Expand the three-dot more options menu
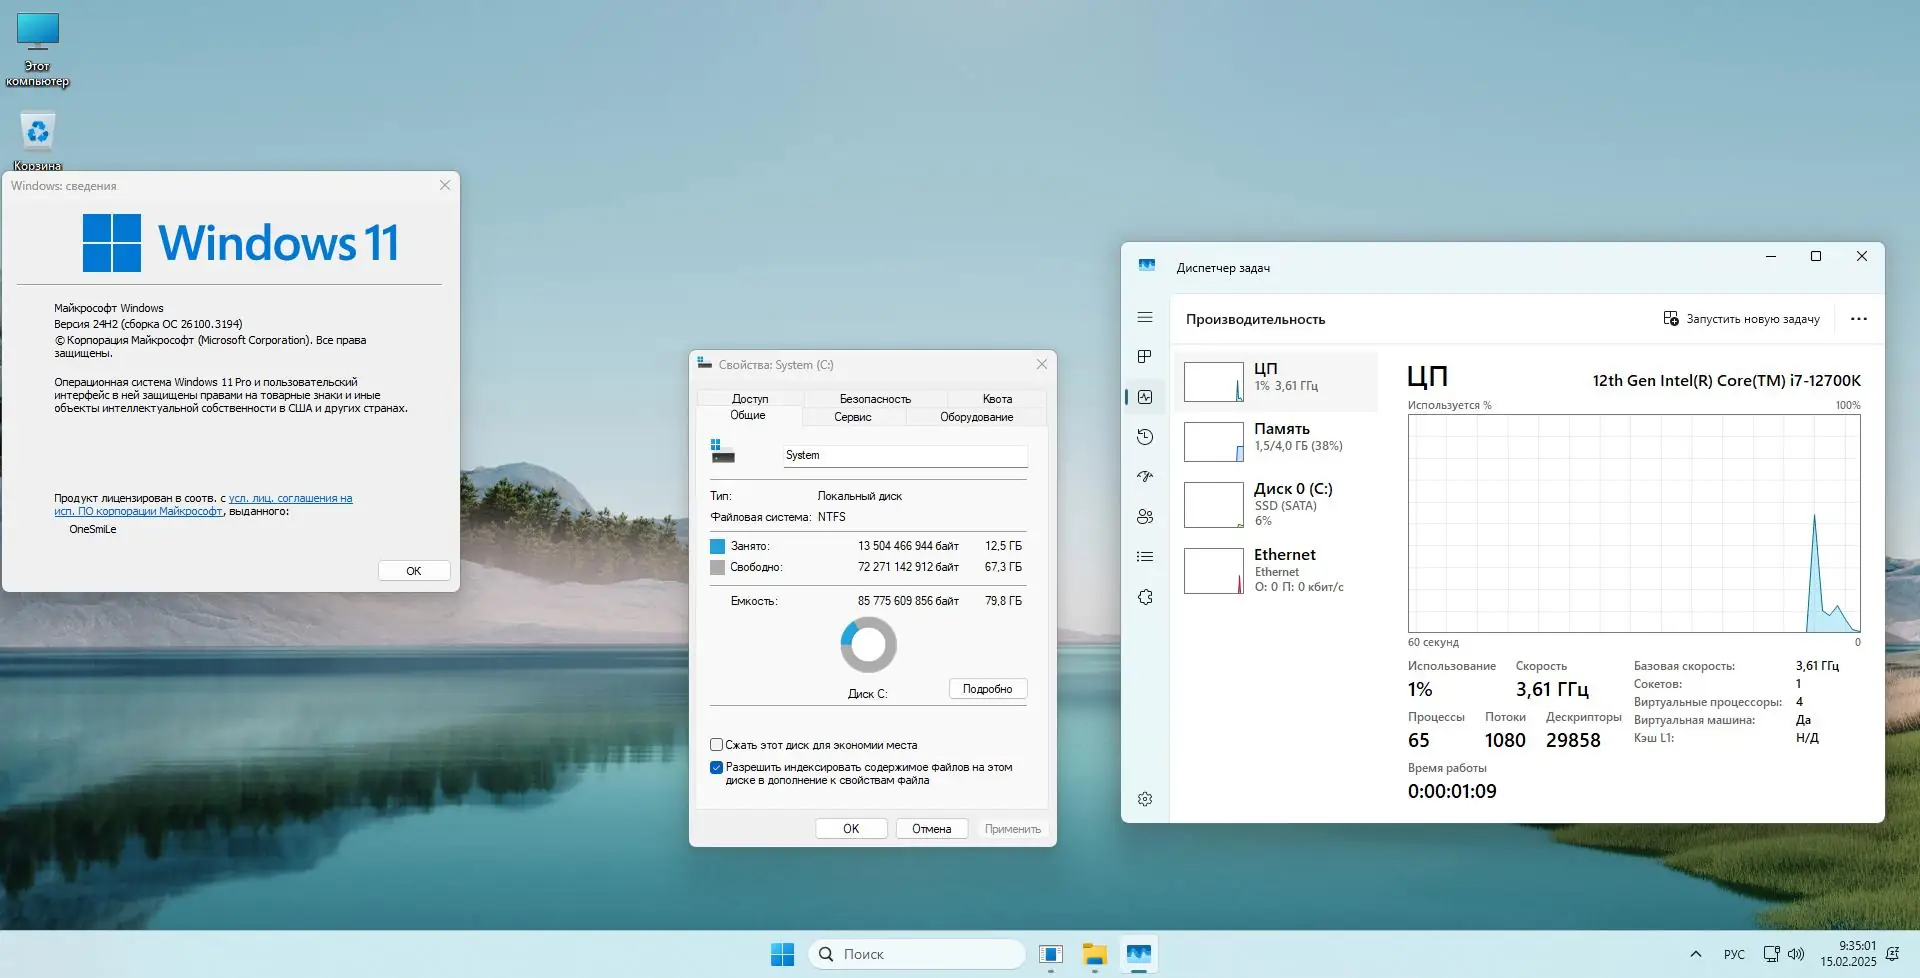1920x978 pixels. (x=1859, y=319)
